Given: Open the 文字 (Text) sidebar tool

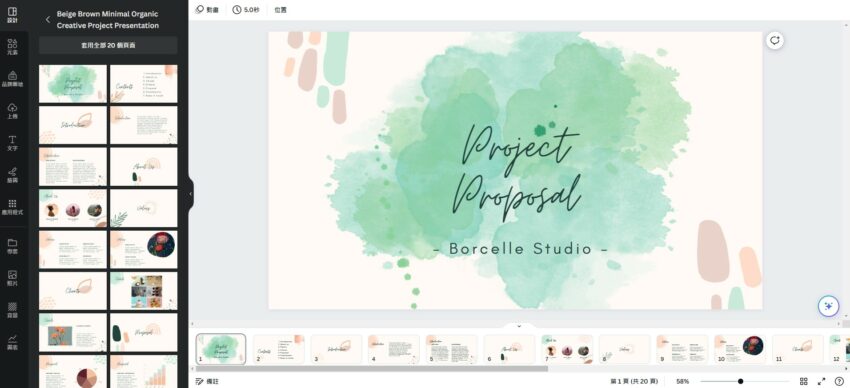Looking at the screenshot, I should coord(12,143).
